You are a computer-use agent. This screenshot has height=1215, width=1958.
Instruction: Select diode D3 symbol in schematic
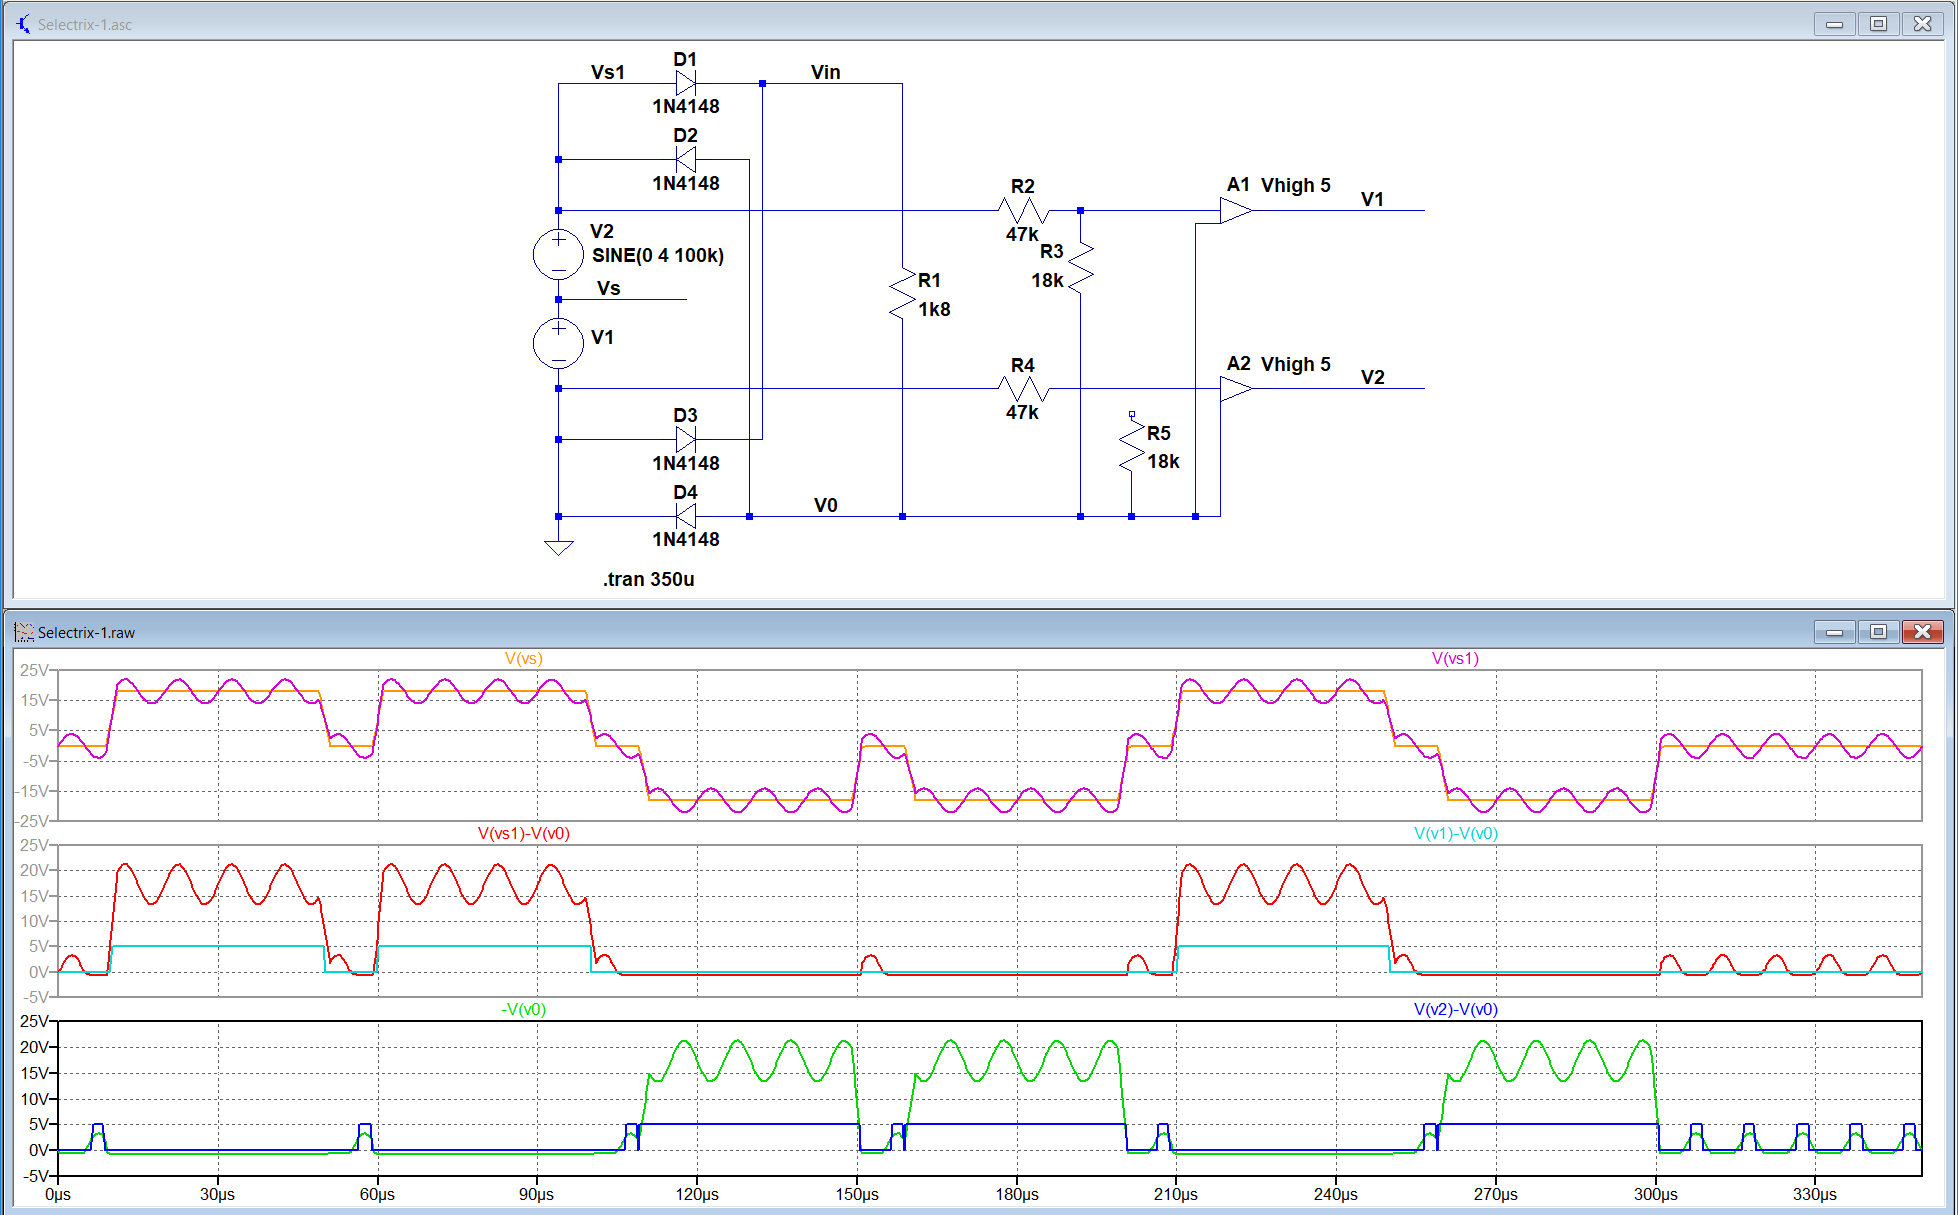(x=686, y=439)
